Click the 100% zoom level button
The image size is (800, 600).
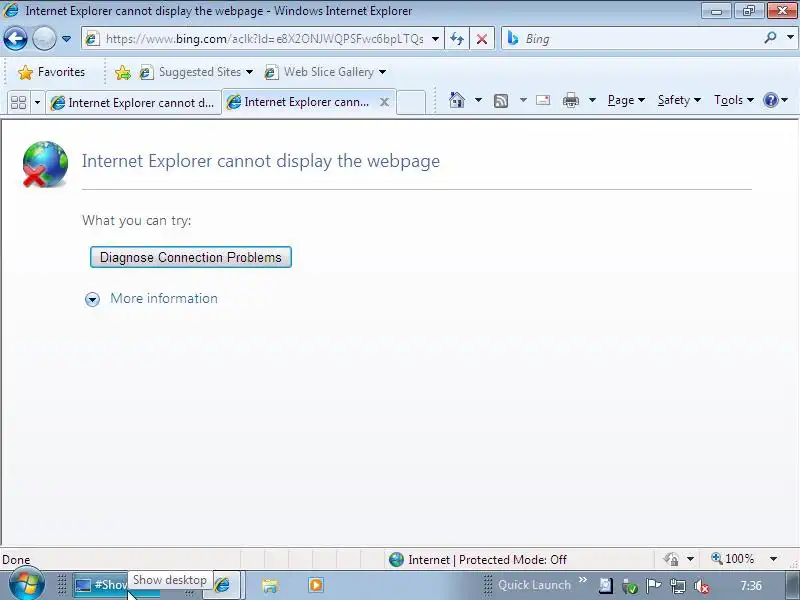click(733, 559)
